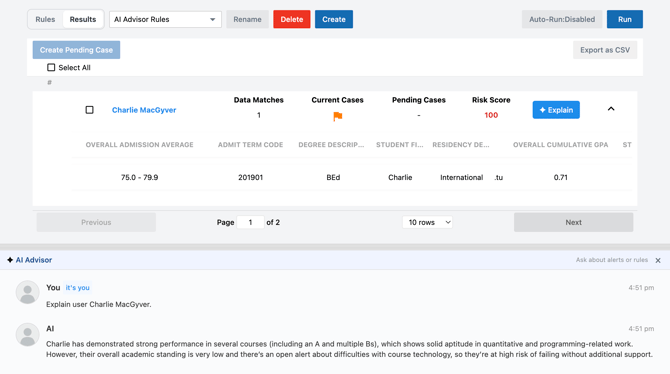
Task: Click the International residency cell
Action: pyautogui.click(x=461, y=177)
